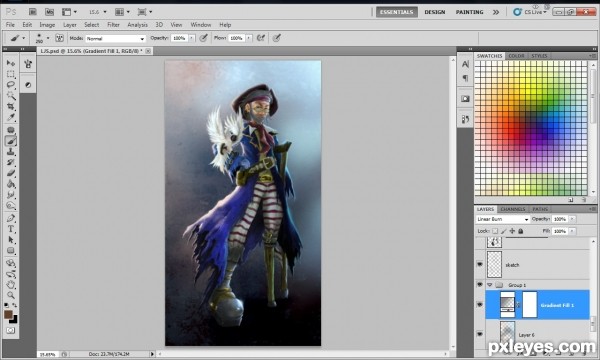Switch to the Painting workspace
This screenshot has width=600, height=360.
click(469, 12)
